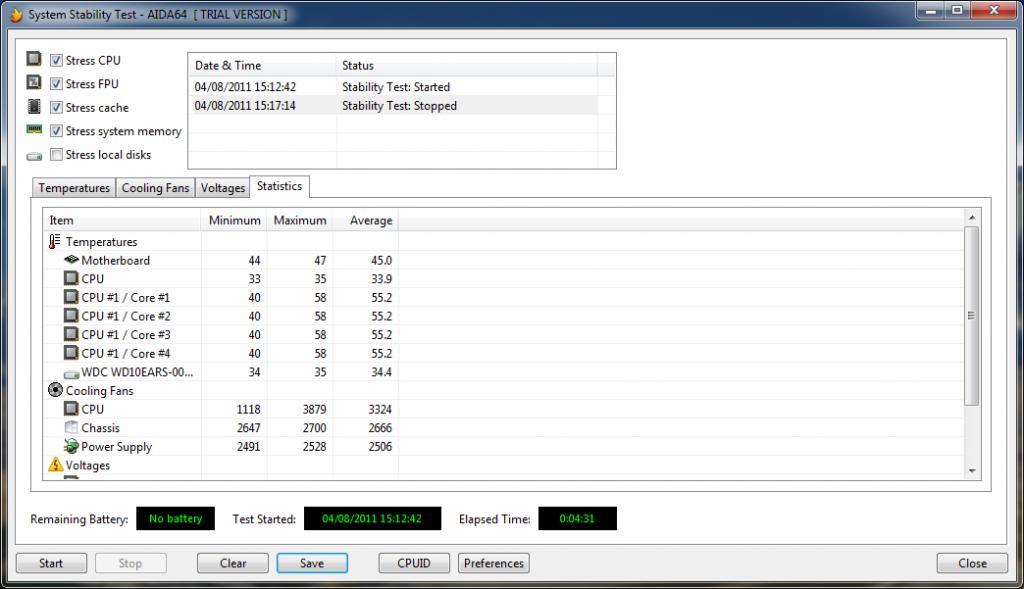Click the CPU fan maximum value 3879
1024x589 pixels.
(x=314, y=409)
